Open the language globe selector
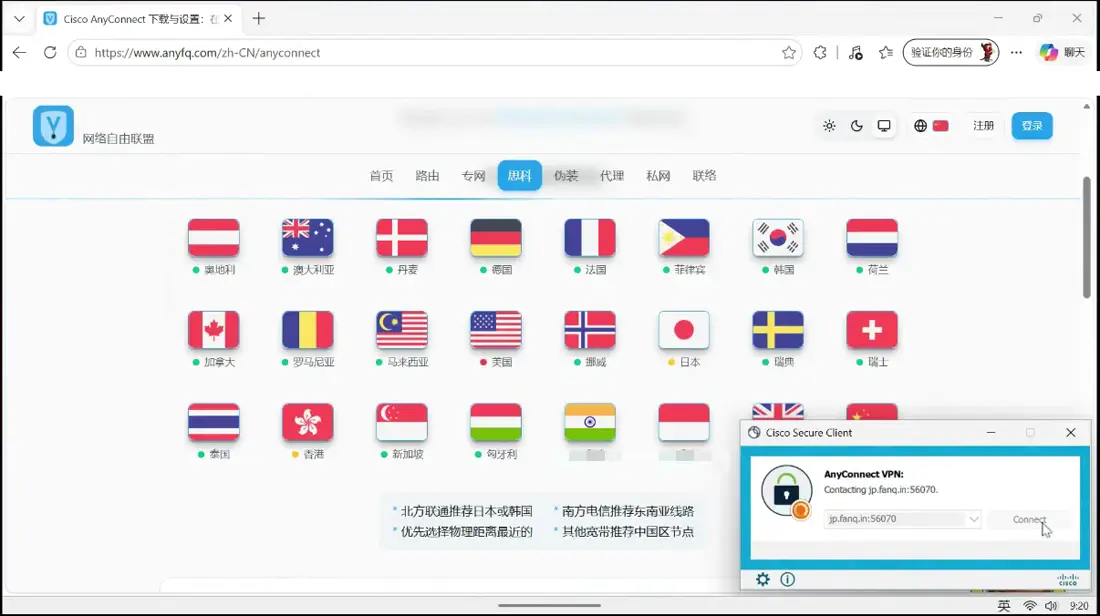 [x=920, y=126]
